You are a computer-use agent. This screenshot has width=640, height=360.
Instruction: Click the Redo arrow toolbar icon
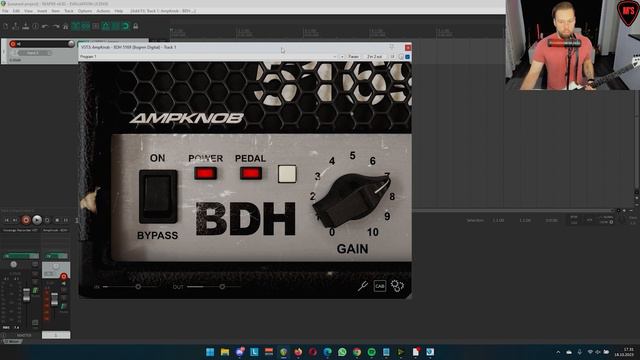click(x=56, y=26)
